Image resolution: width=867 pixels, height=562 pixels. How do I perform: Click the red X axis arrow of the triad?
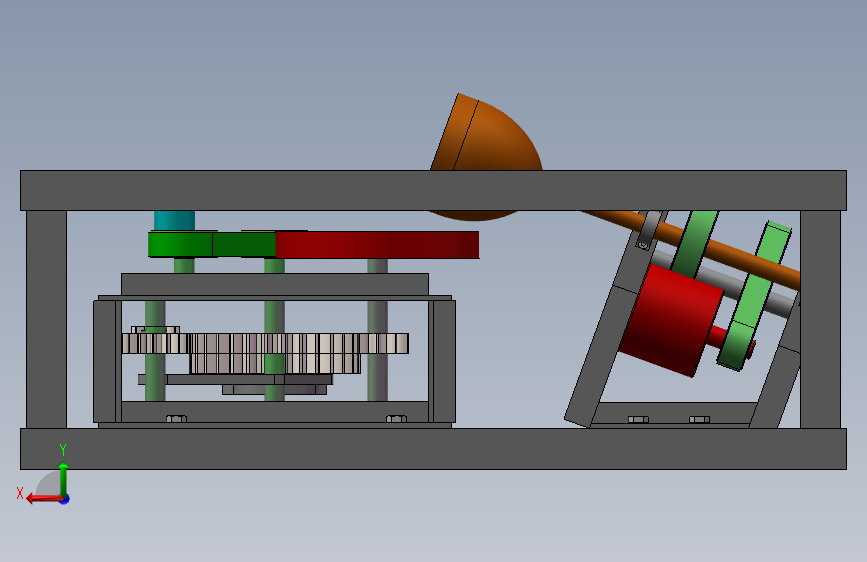tap(44, 498)
